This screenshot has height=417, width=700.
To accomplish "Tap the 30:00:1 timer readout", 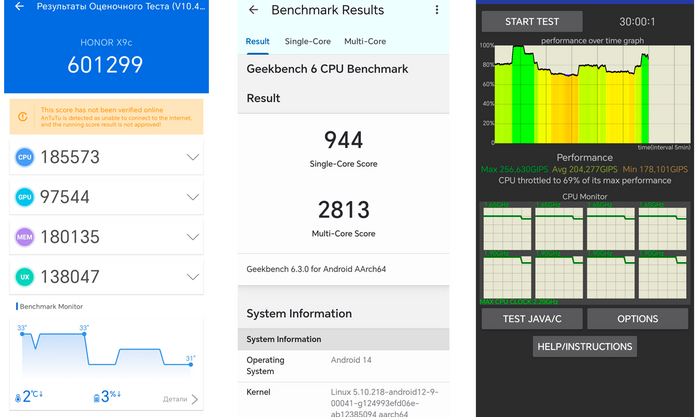I will [637, 21].
